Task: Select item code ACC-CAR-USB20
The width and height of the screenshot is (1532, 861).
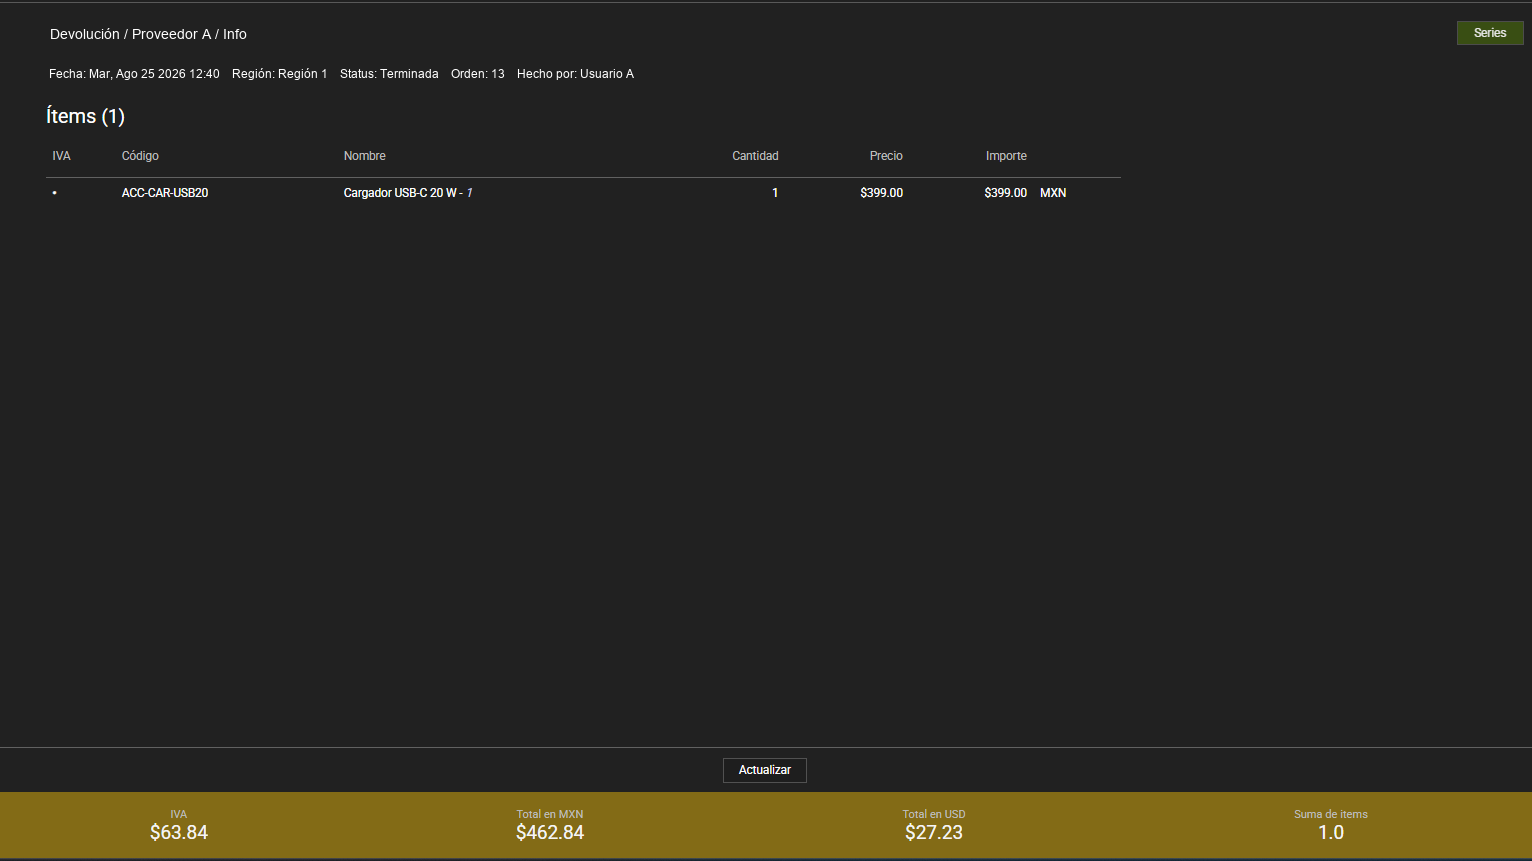Action: coord(165,193)
